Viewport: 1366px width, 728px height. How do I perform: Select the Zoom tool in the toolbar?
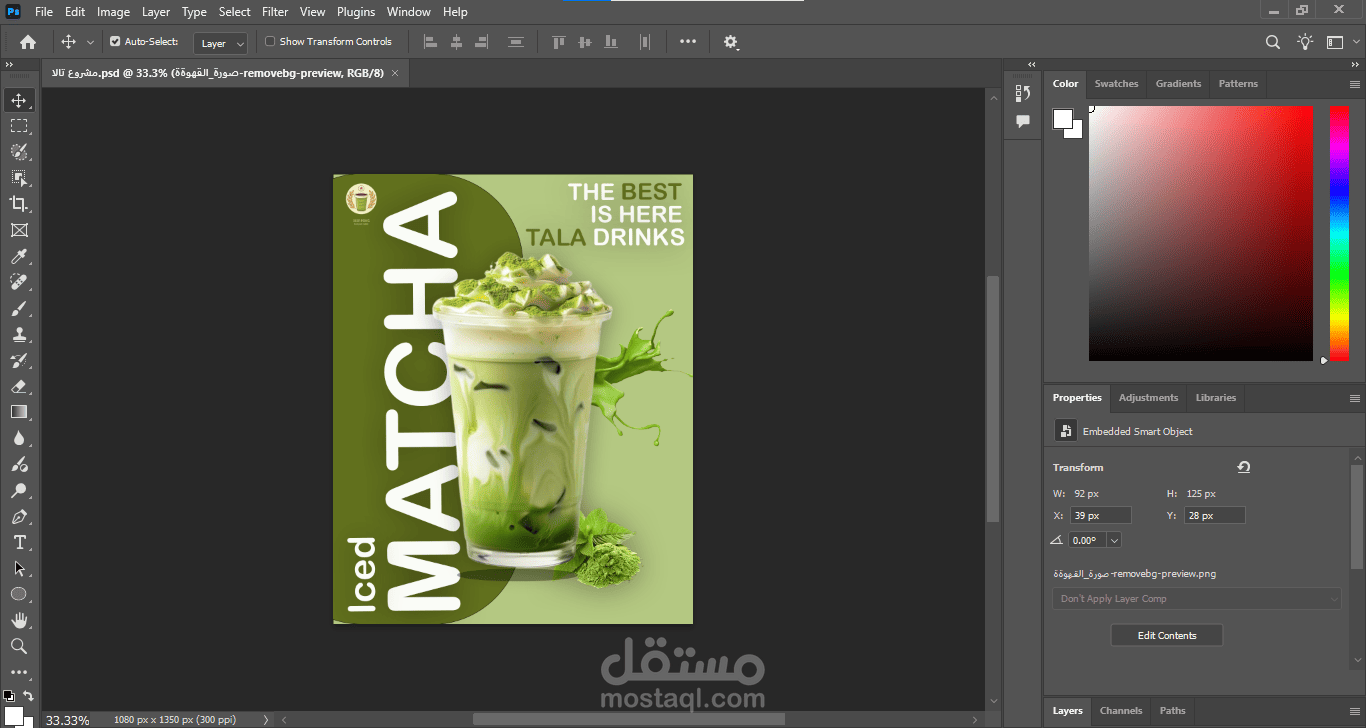tap(18, 646)
